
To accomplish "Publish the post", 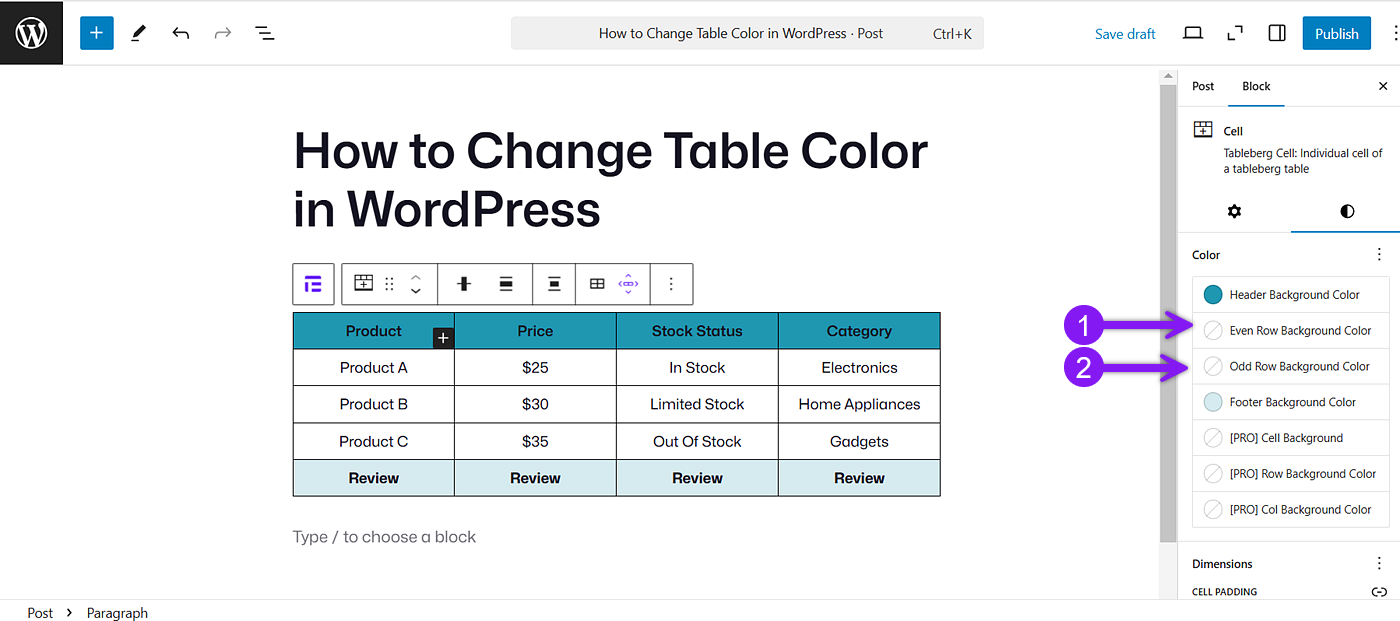I will pos(1336,32).
